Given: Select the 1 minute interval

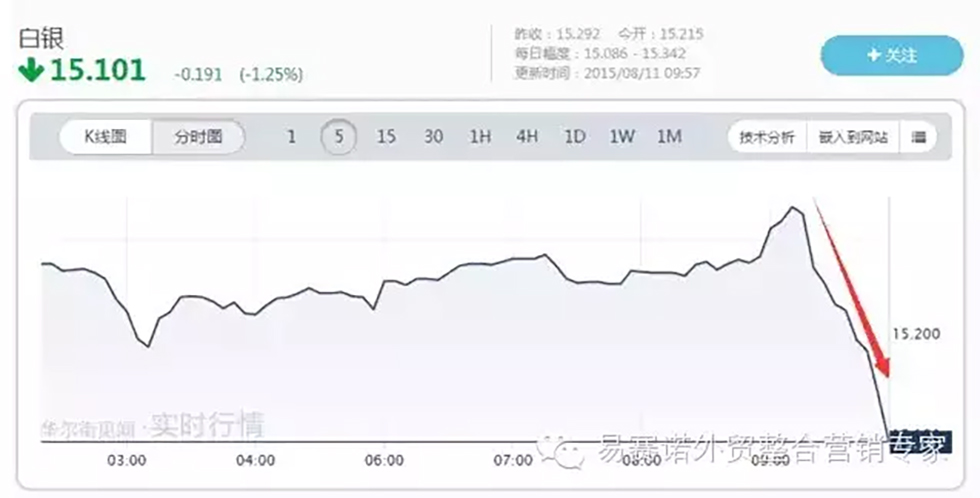Looking at the screenshot, I should (291, 138).
